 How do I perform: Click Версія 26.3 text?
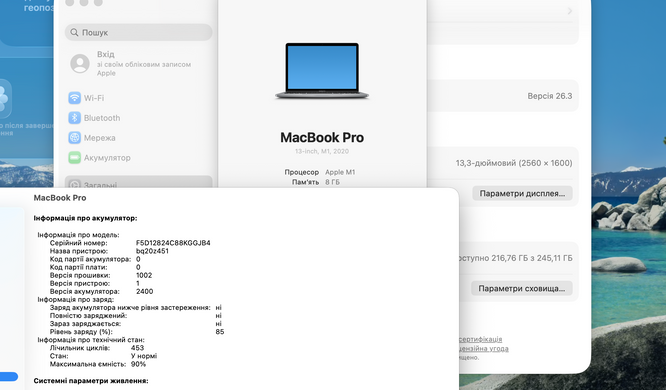pyautogui.click(x=550, y=96)
